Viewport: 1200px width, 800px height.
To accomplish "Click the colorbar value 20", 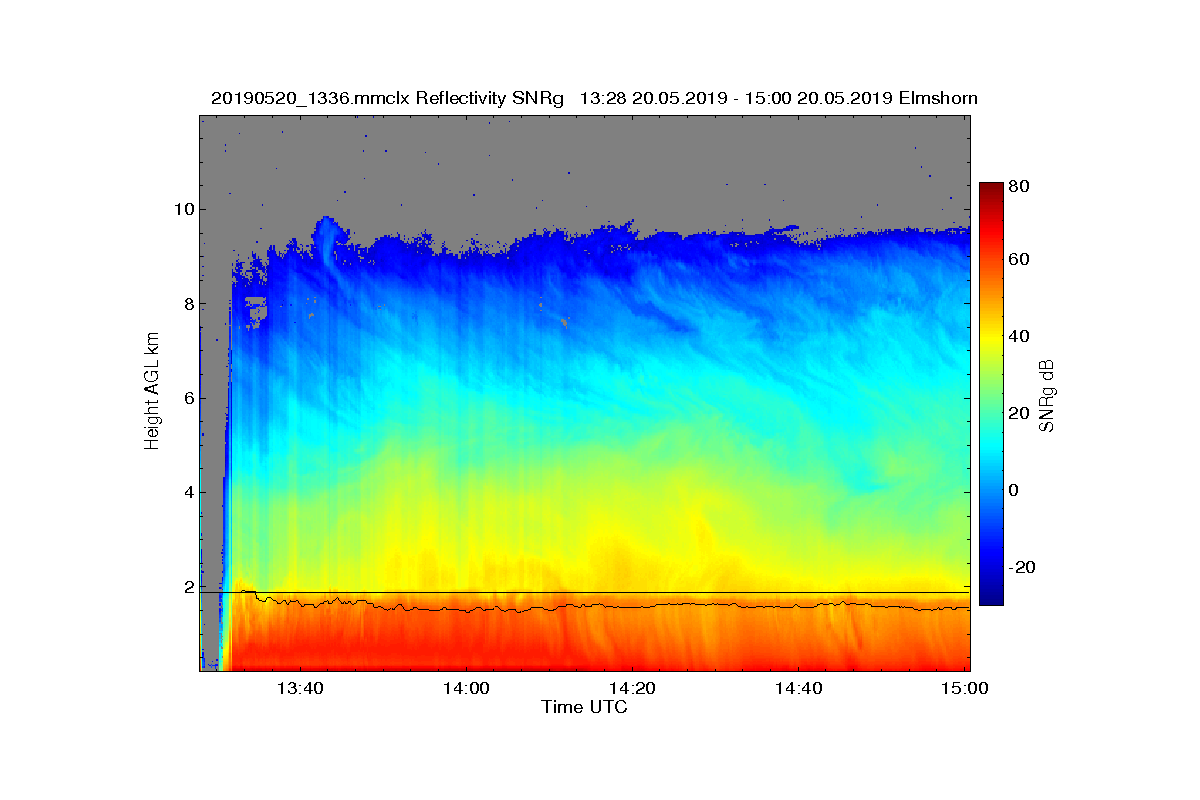I will pos(1021,413).
